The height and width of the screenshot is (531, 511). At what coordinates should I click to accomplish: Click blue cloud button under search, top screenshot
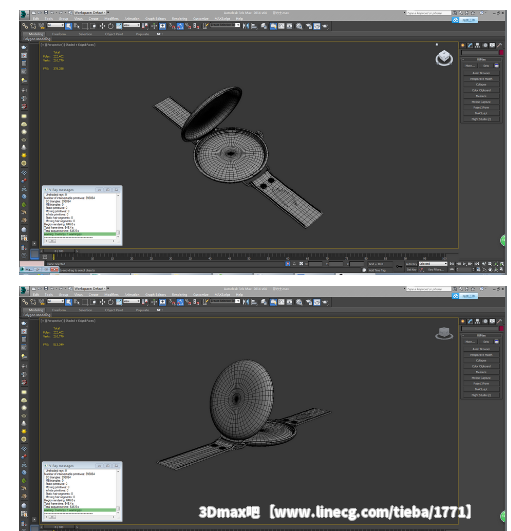click(465, 20)
